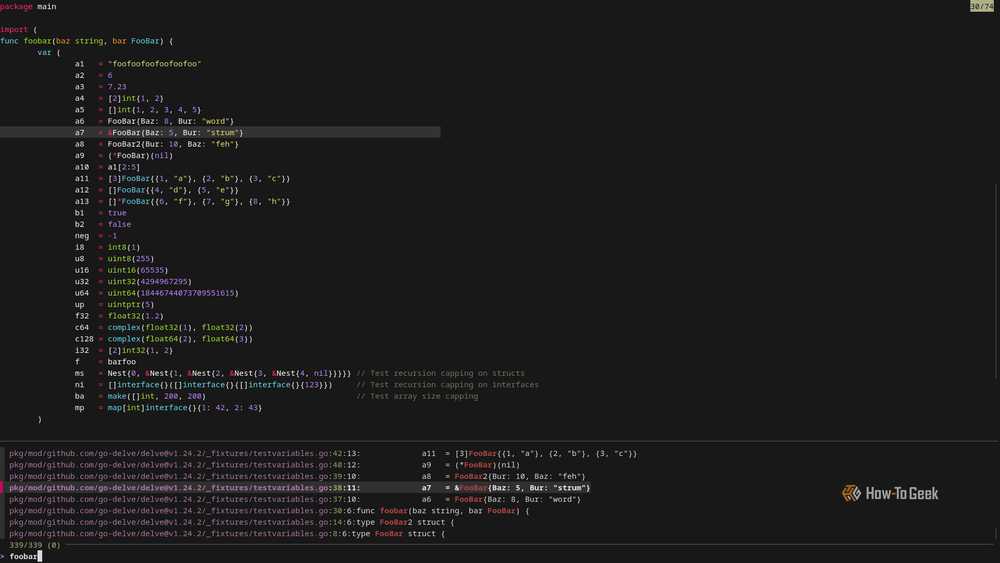1000x563 pixels.
Task: Click the 30/74 preview line indicator
Action: coord(982,6)
